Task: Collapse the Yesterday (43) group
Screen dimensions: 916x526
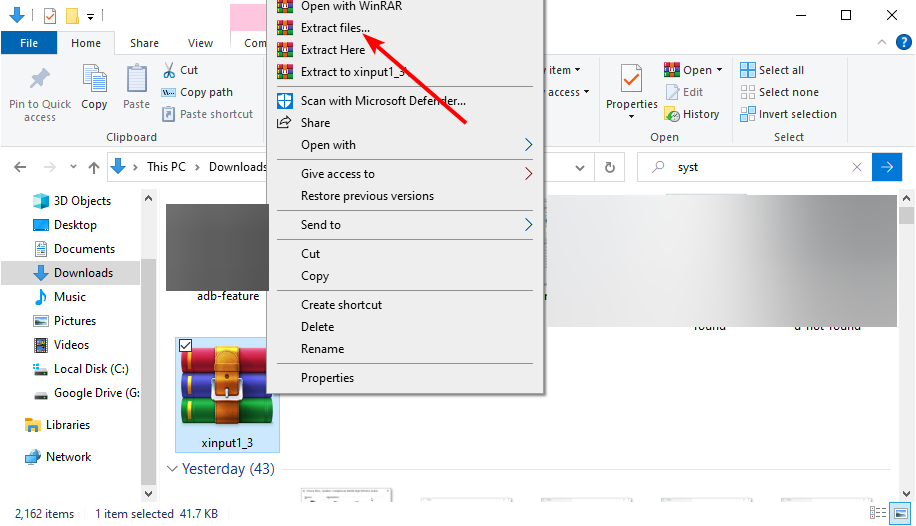Action: [x=172, y=469]
